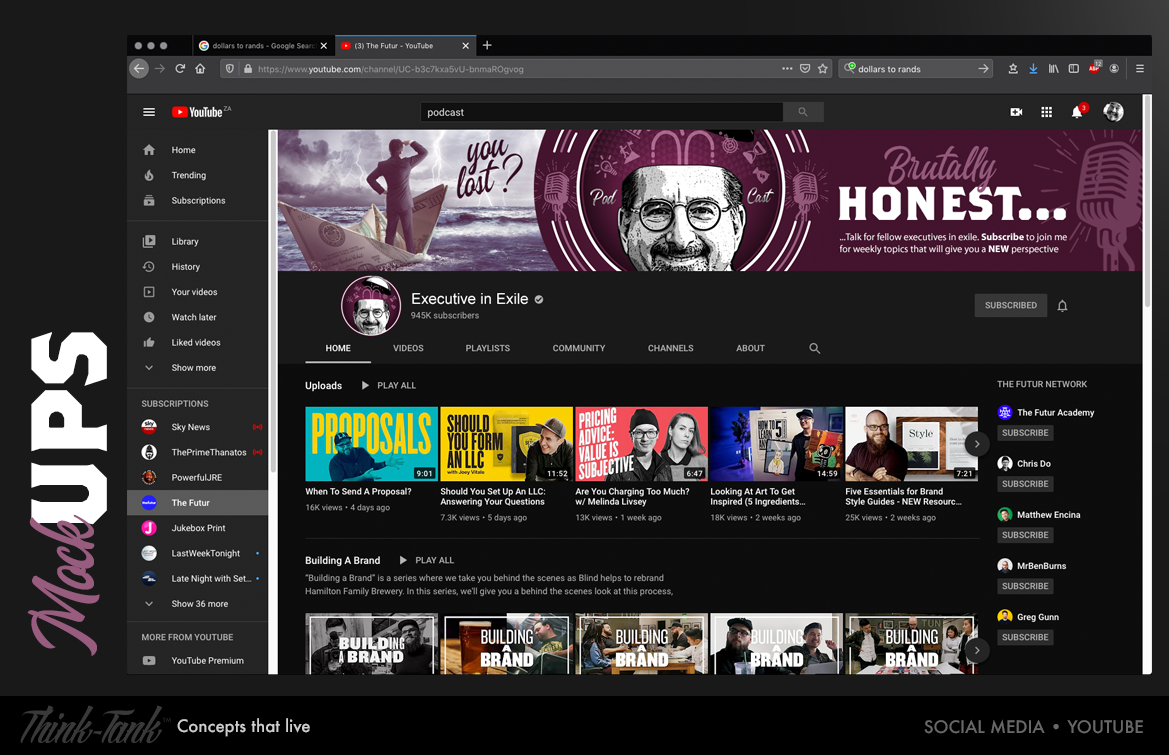This screenshot has height=755, width=1169.
Task: Bookmark the page with the star icon
Action: click(x=823, y=69)
